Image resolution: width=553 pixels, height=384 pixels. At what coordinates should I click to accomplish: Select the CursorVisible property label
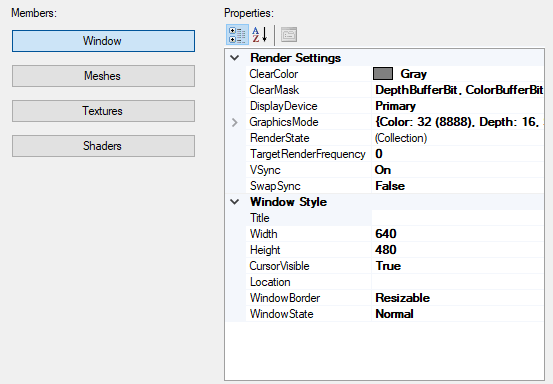pos(279,266)
